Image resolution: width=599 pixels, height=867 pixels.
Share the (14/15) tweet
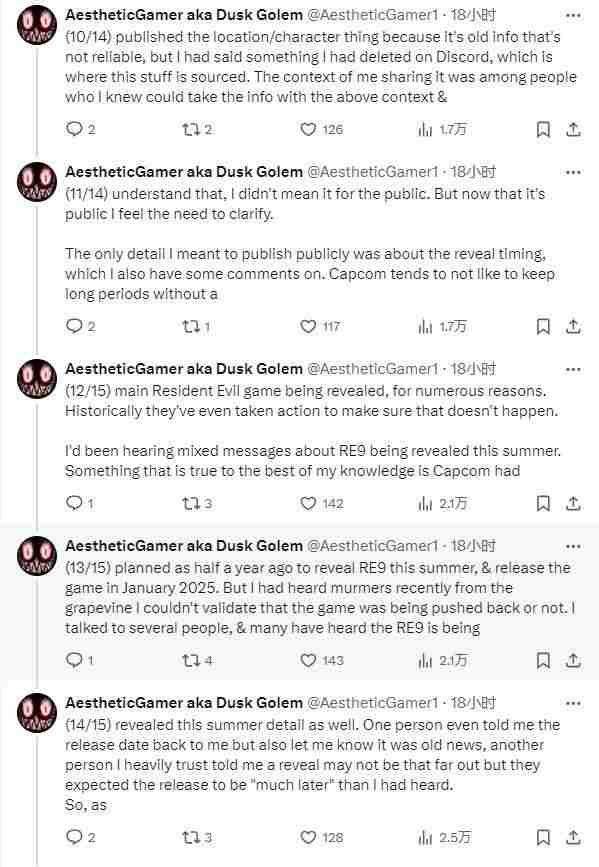[572, 838]
